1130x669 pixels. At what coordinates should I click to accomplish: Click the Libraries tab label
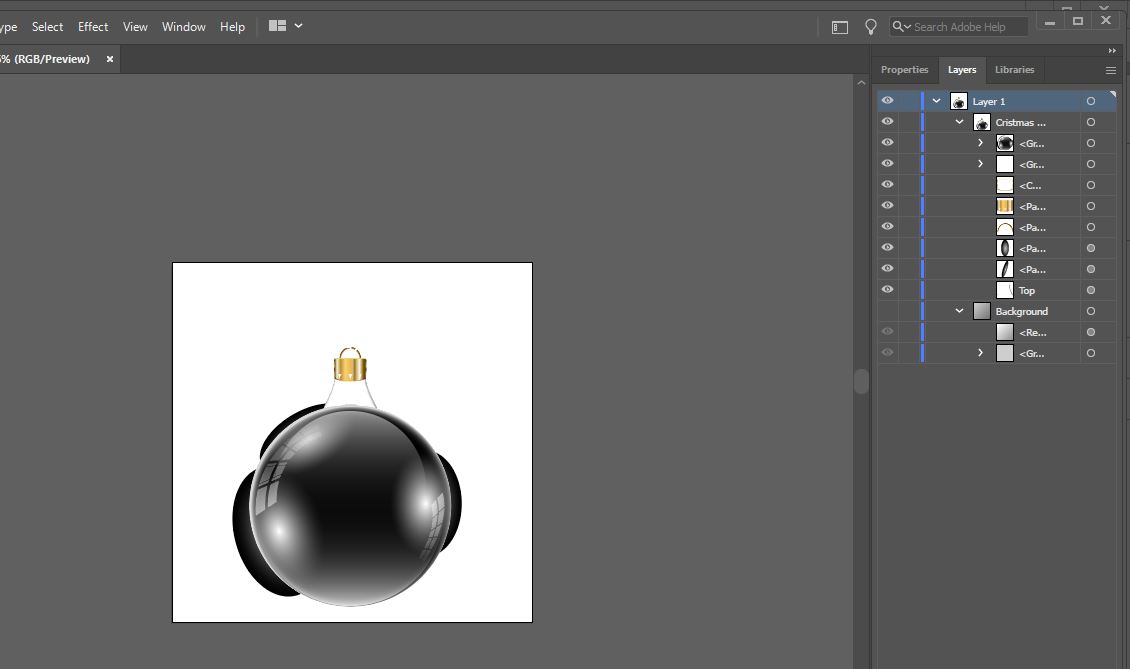point(1014,69)
